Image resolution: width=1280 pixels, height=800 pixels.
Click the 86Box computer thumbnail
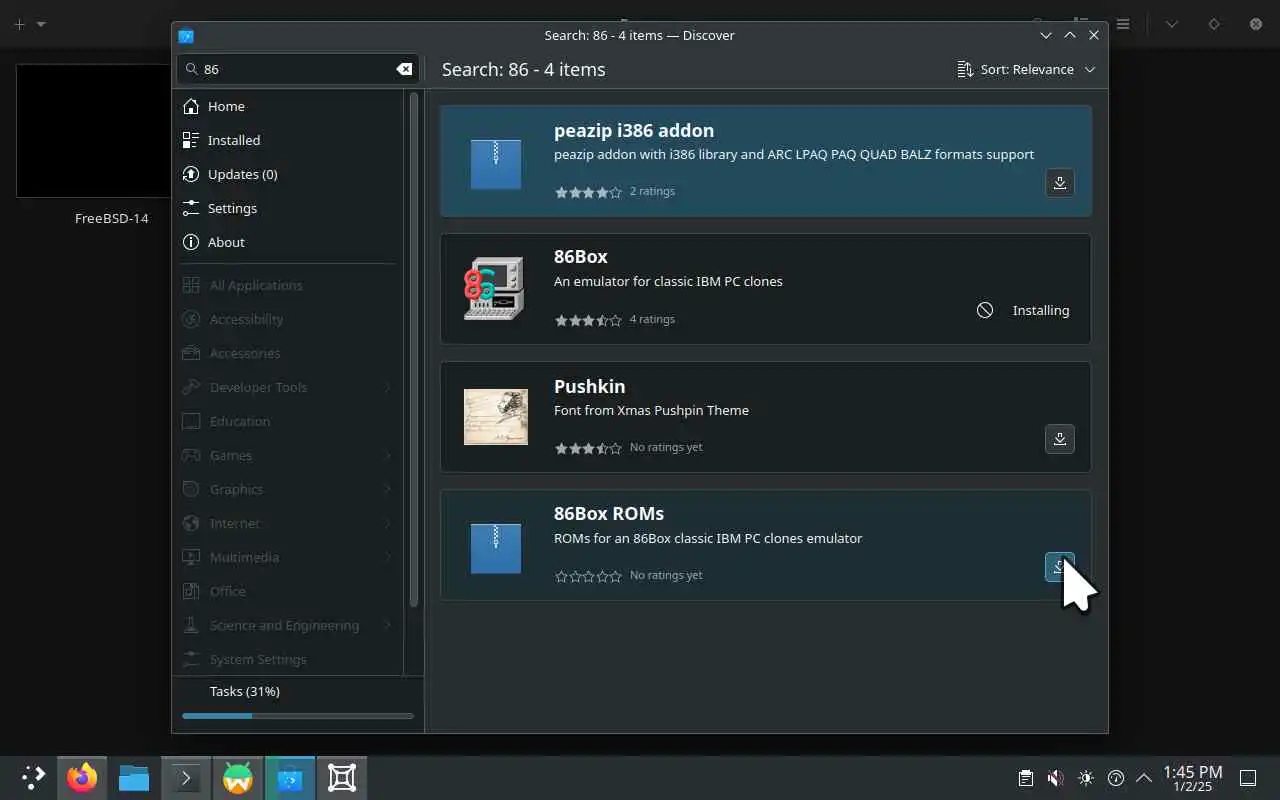click(x=495, y=288)
